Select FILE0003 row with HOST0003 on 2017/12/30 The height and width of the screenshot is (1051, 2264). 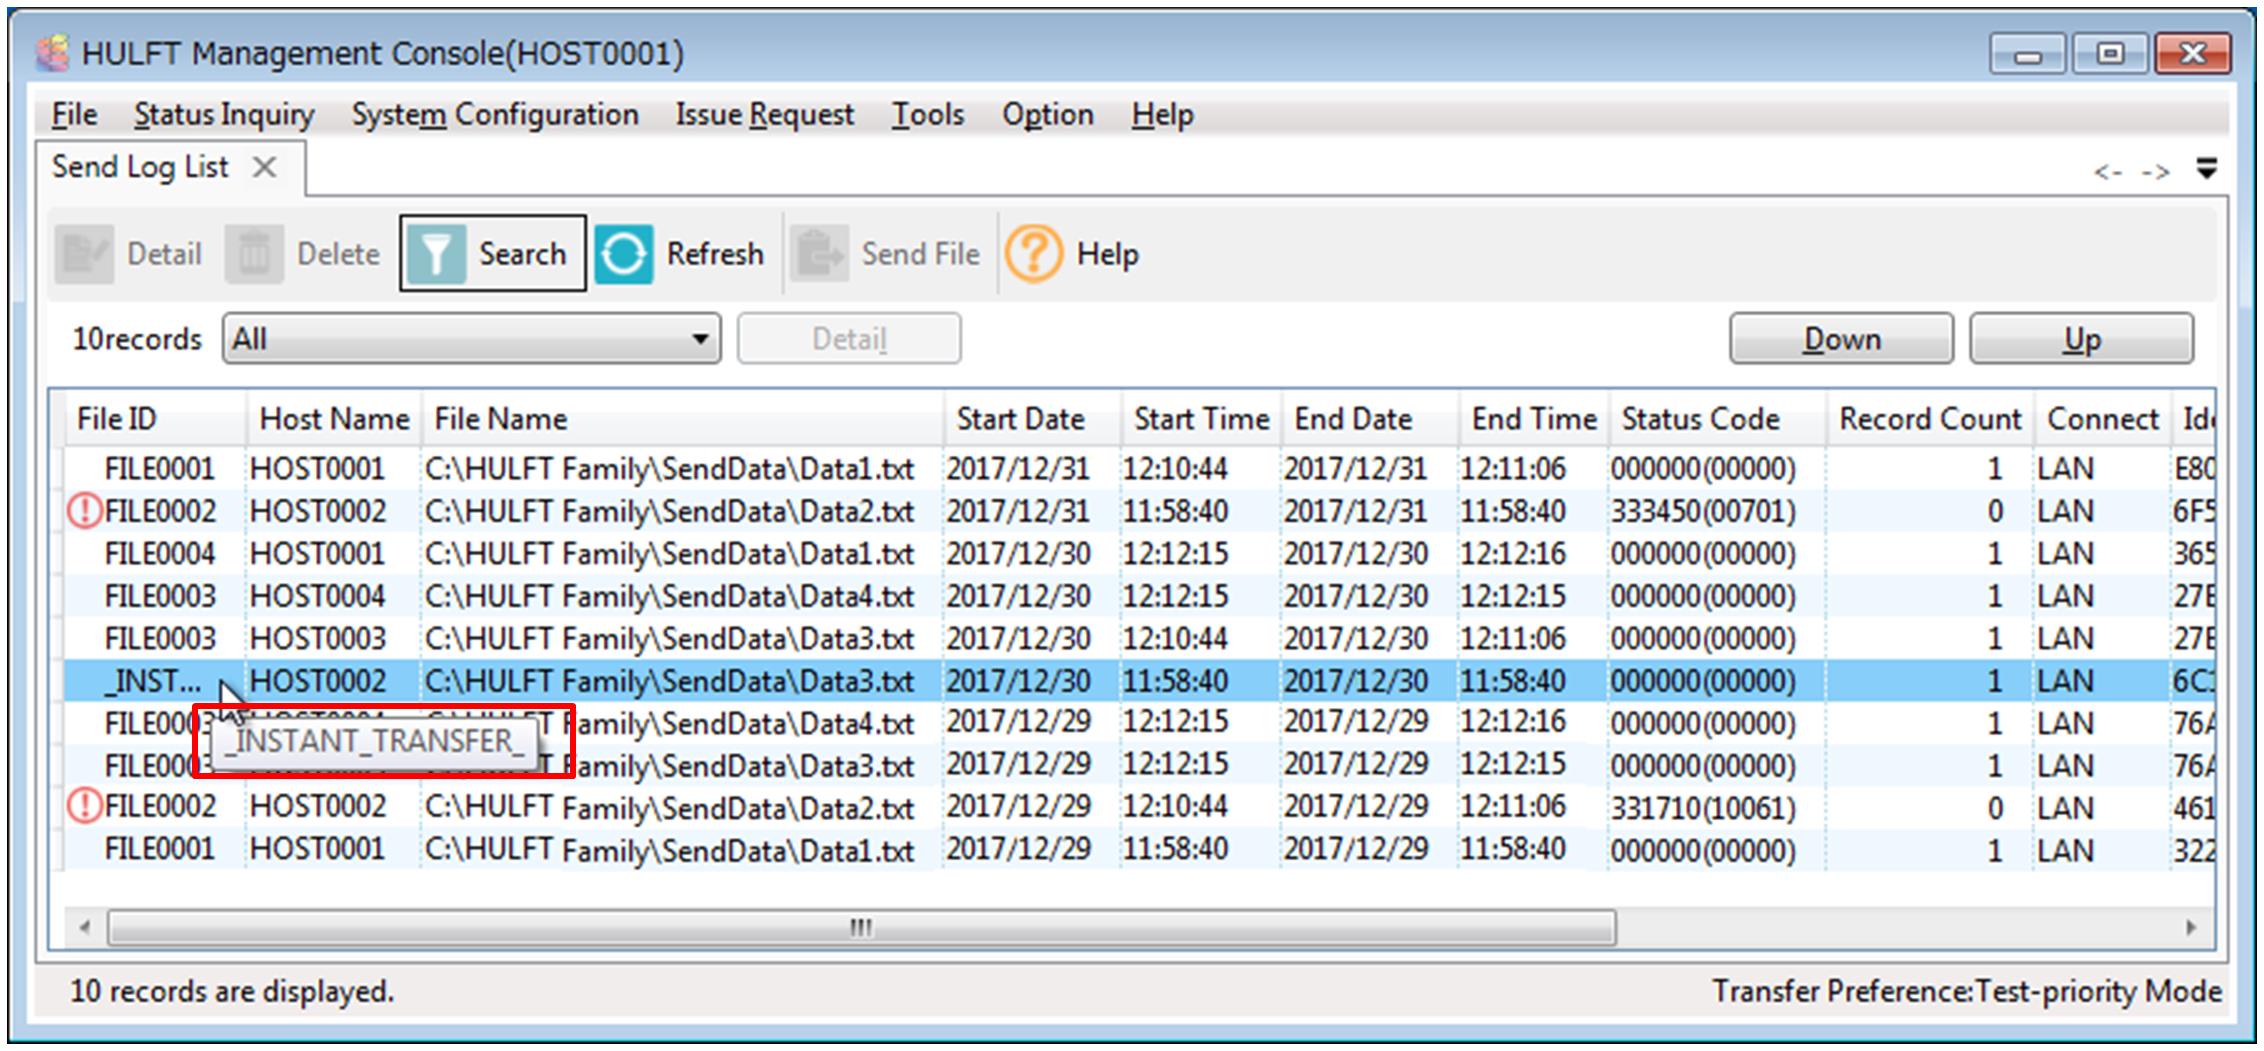(x=1140, y=639)
